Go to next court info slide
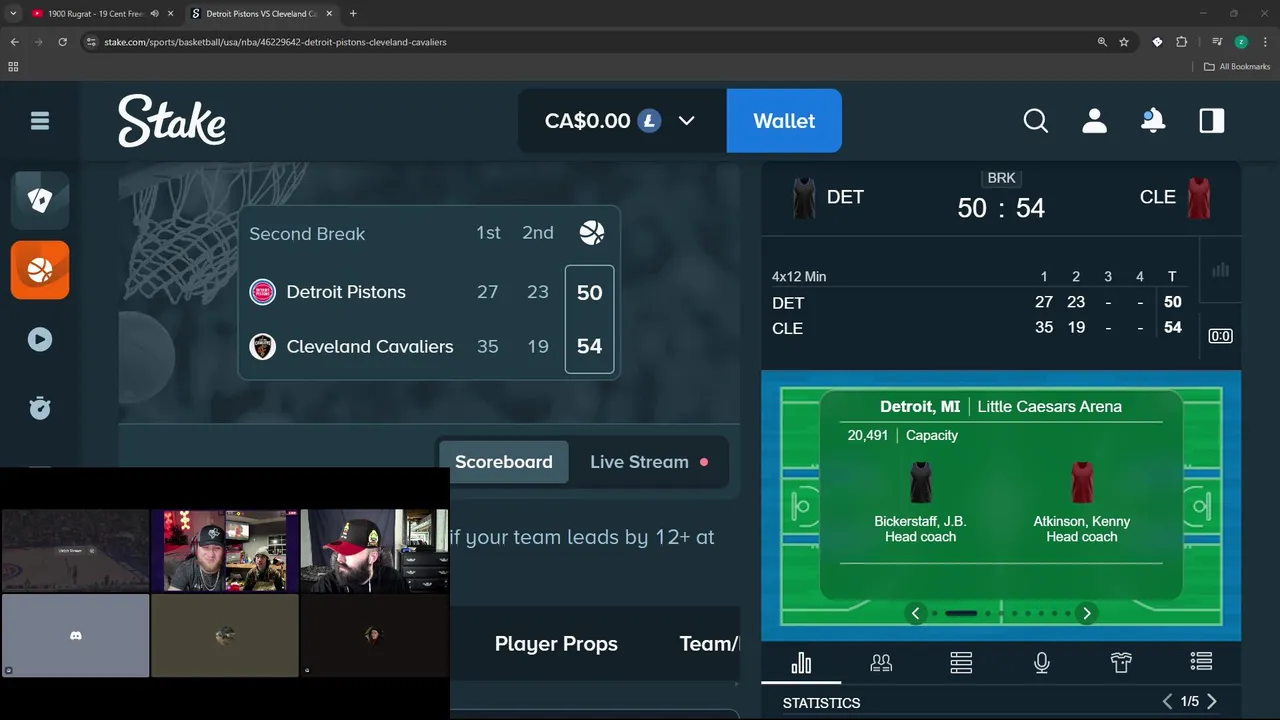This screenshot has width=1280, height=720. coord(1087,614)
